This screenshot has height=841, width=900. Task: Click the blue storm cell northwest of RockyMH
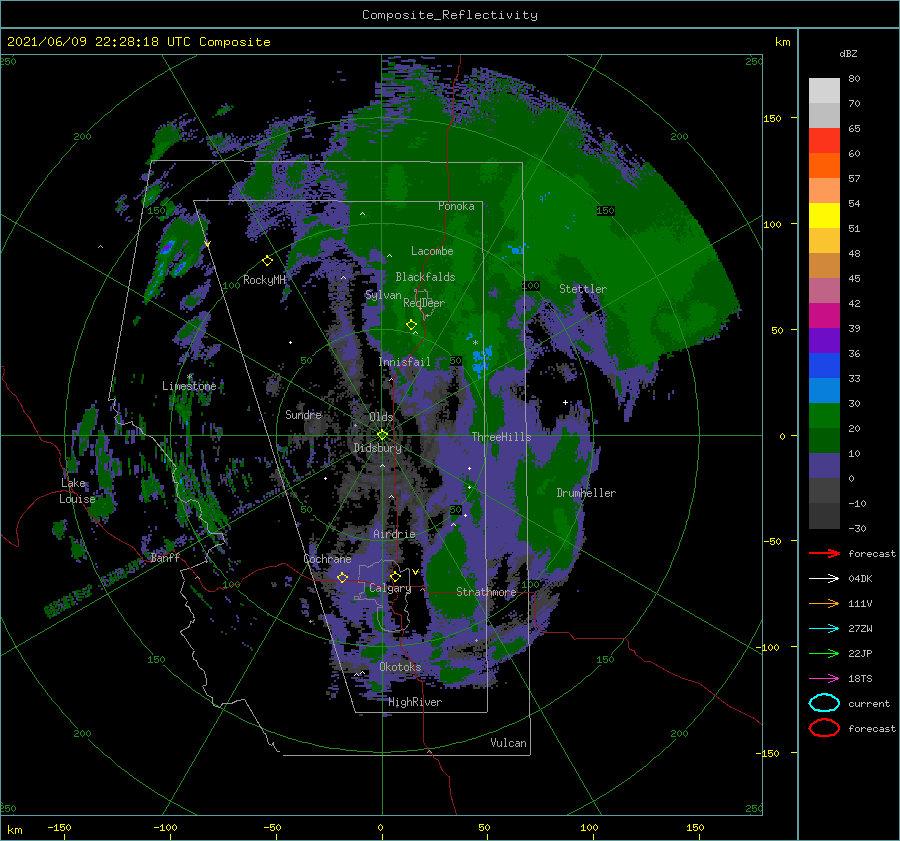click(166, 248)
